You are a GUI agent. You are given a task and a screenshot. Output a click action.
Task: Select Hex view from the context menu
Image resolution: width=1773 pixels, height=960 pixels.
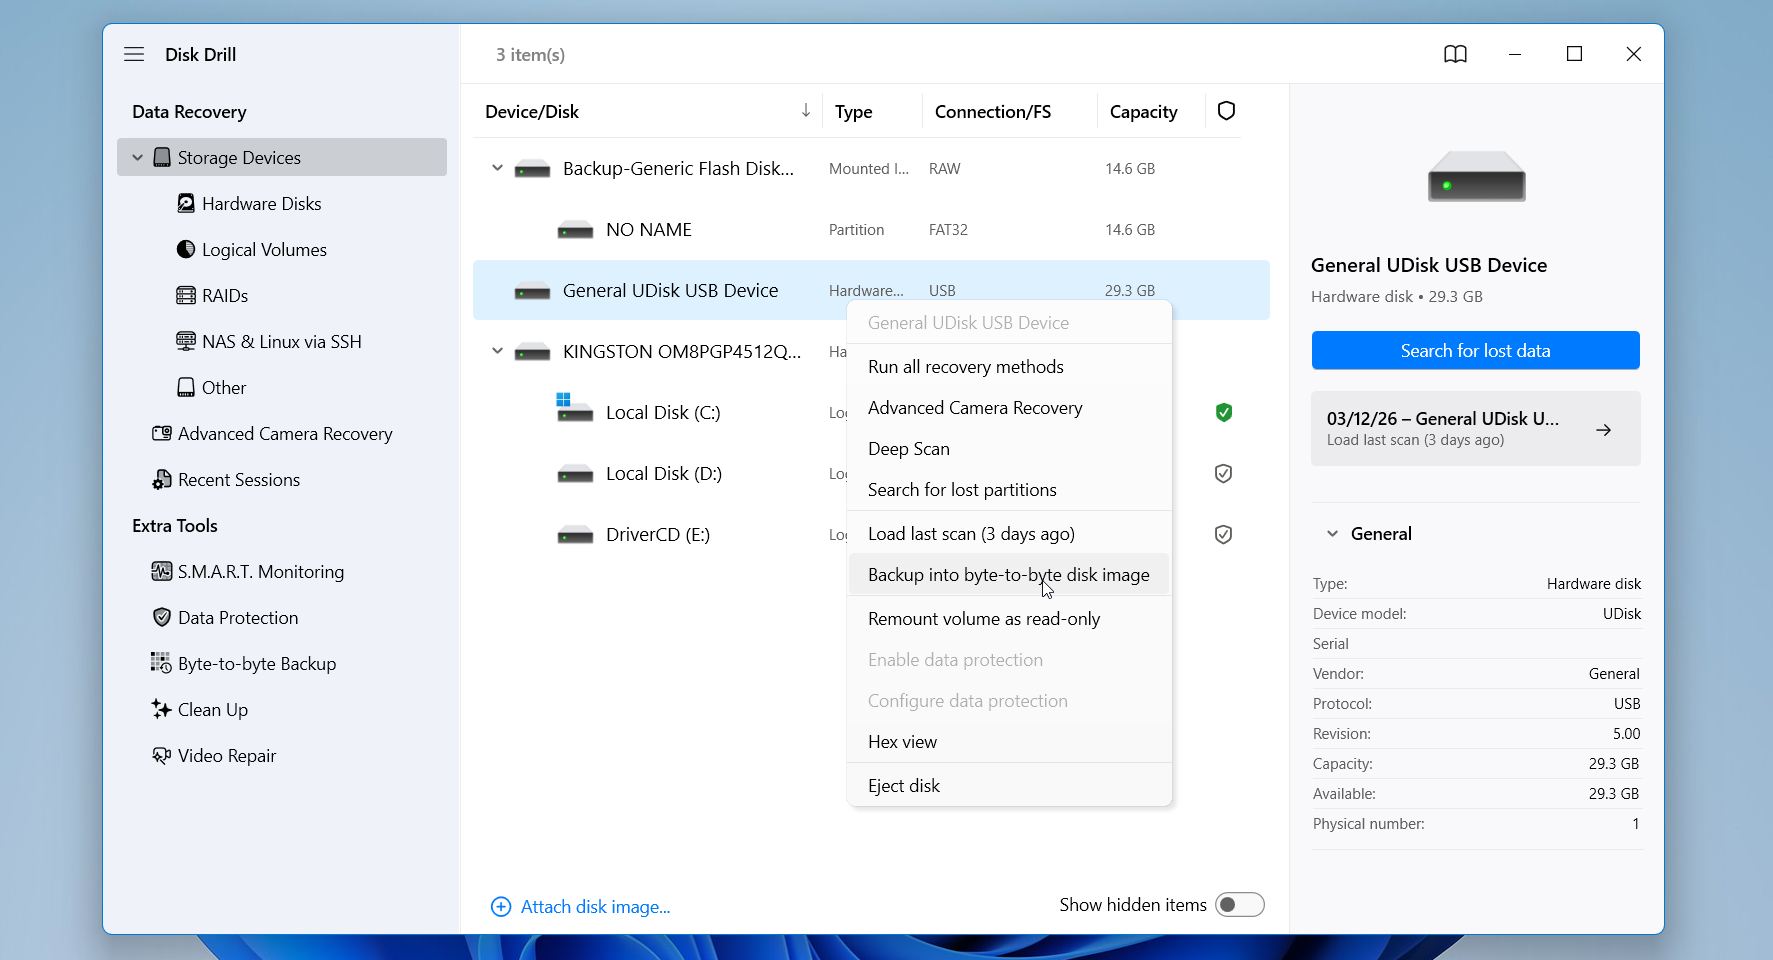(901, 741)
